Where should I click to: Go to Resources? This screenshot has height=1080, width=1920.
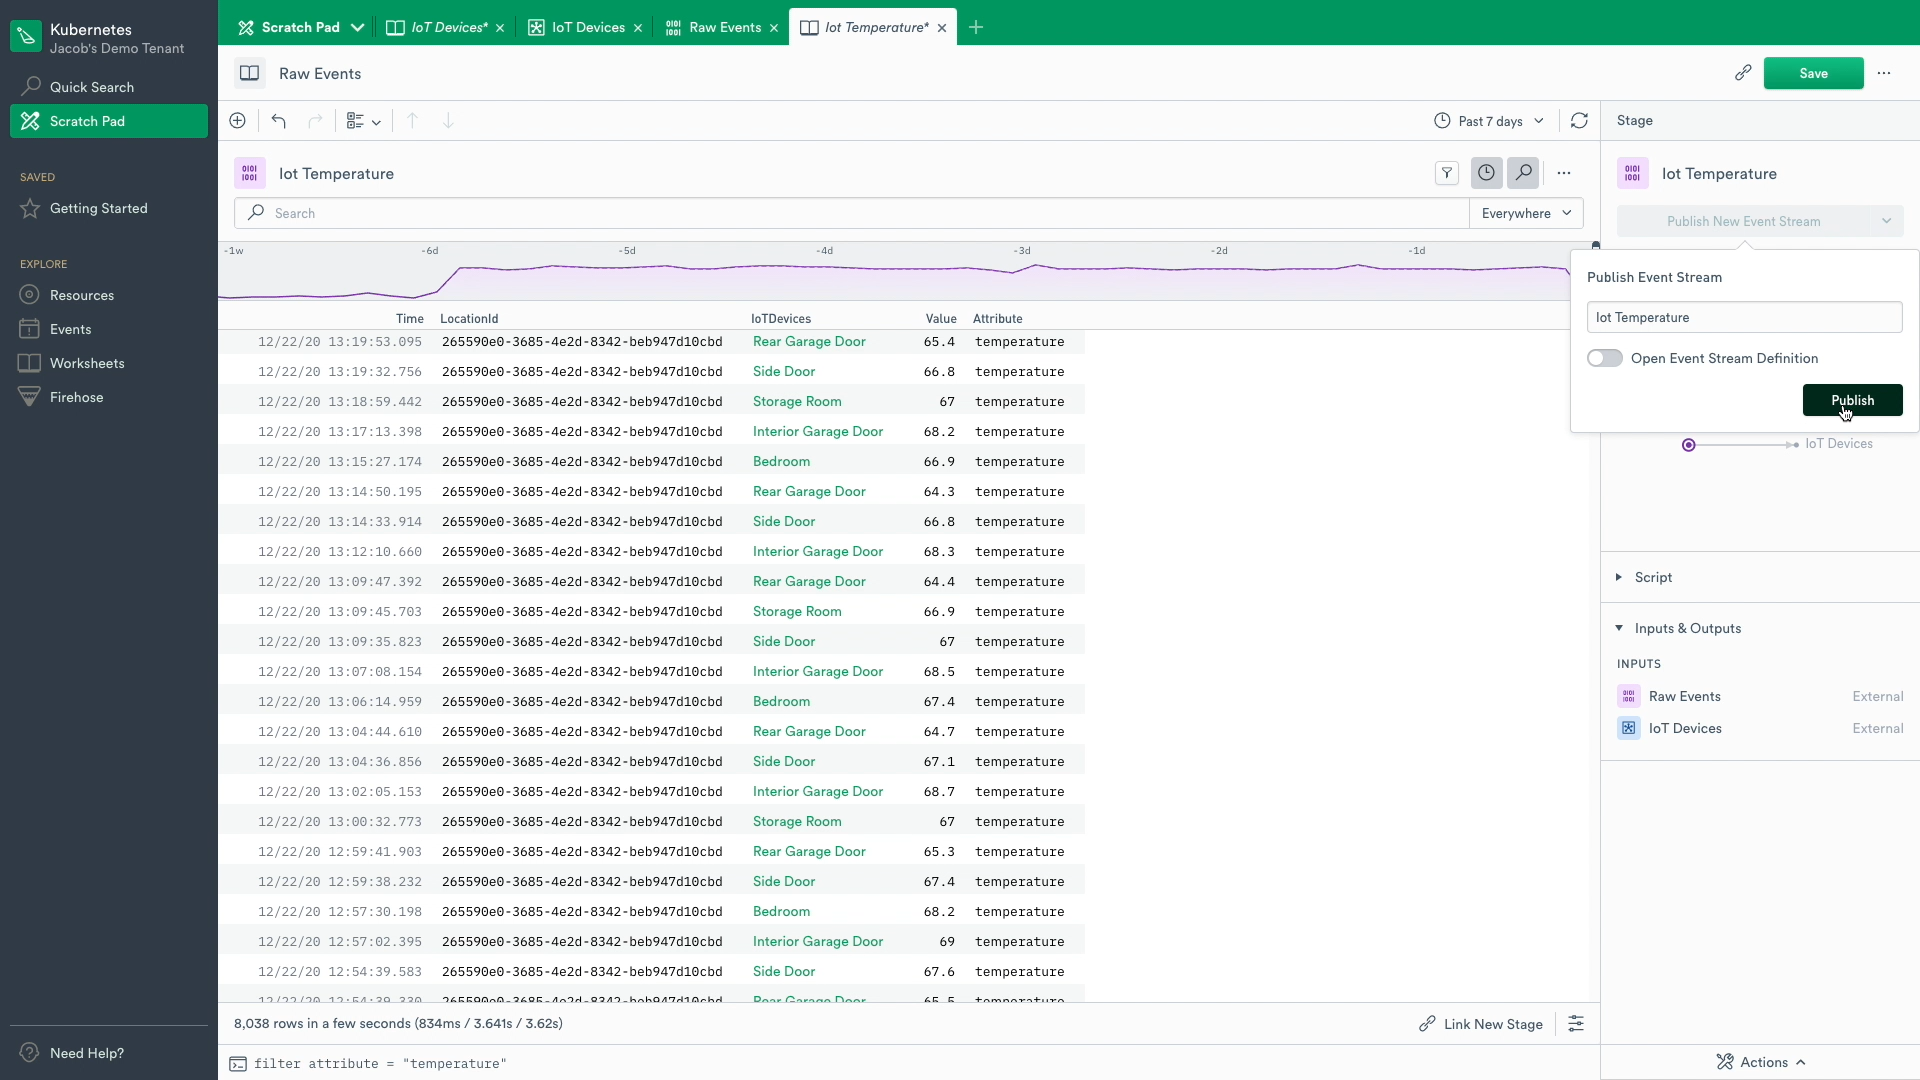(x=109, y=295)
